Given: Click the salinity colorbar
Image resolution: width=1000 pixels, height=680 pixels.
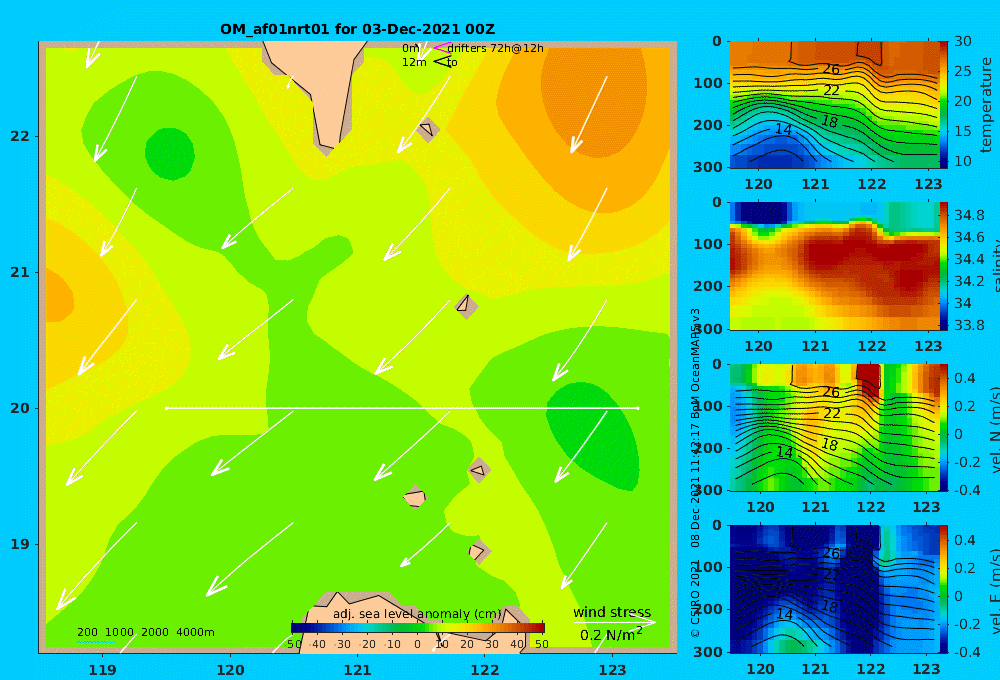Looking at the screenshot, I should coord(943,266).
